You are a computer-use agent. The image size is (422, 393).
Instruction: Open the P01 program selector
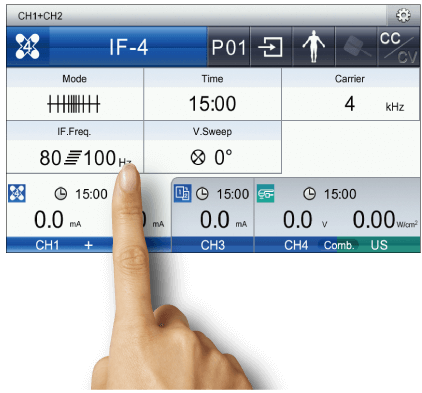[x=228, y=47]
